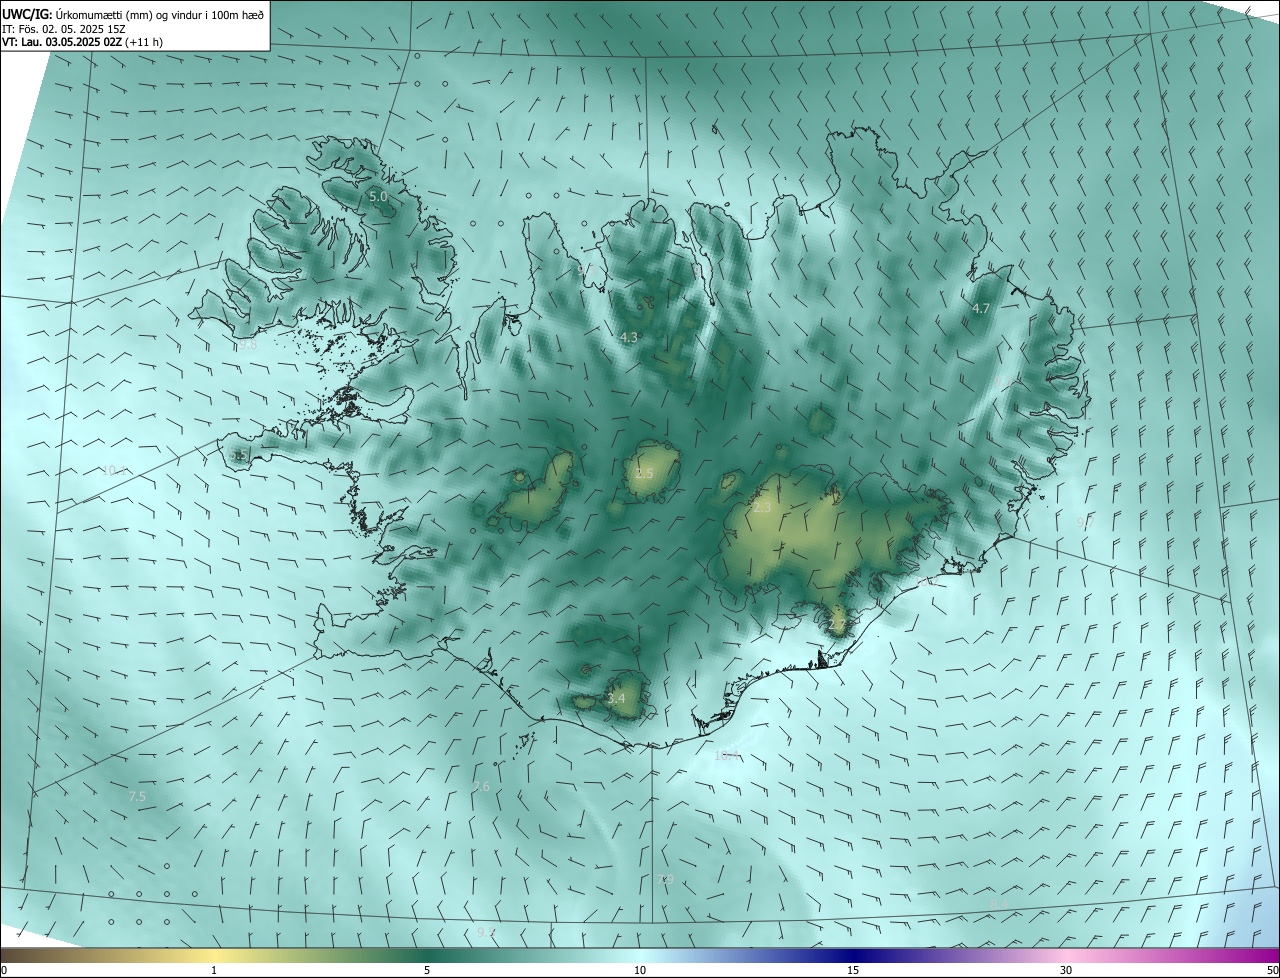The height and width of the screenshot is (978, 1280).
Task: Click the 3.4 value on the southern glacier
Action: coord(616,698)
